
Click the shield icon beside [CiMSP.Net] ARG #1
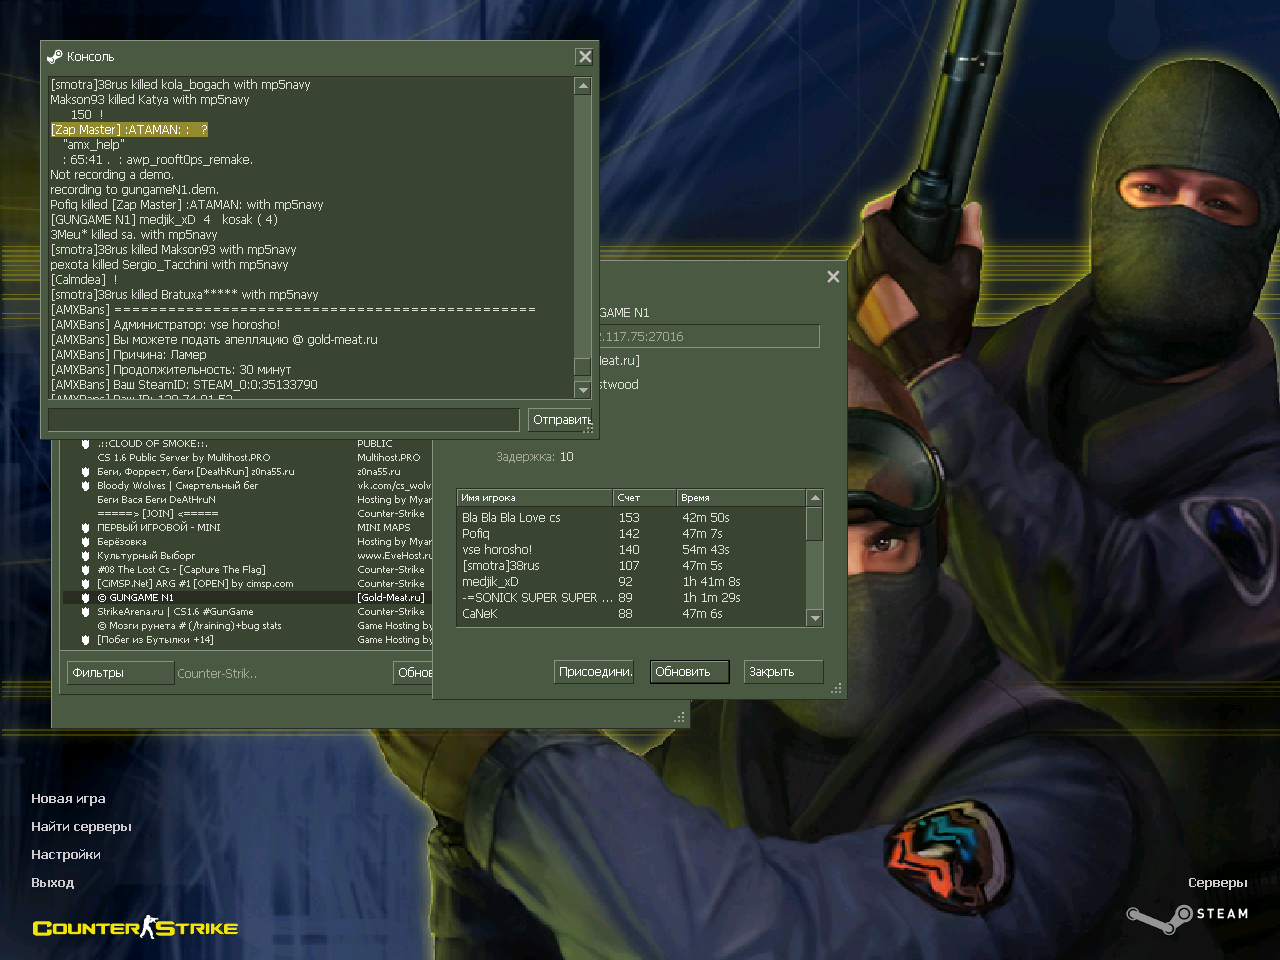pos(86,584)
